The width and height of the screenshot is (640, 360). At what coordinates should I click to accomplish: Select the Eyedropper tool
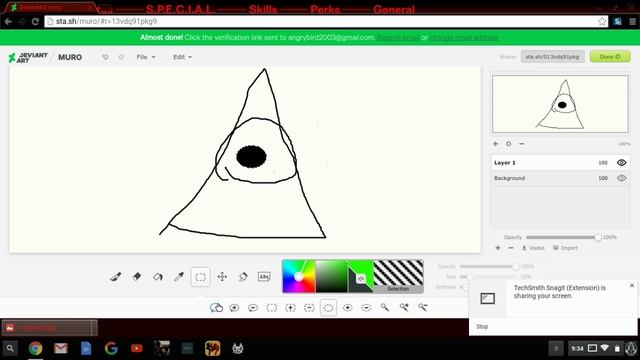click(x=179, y=277)
